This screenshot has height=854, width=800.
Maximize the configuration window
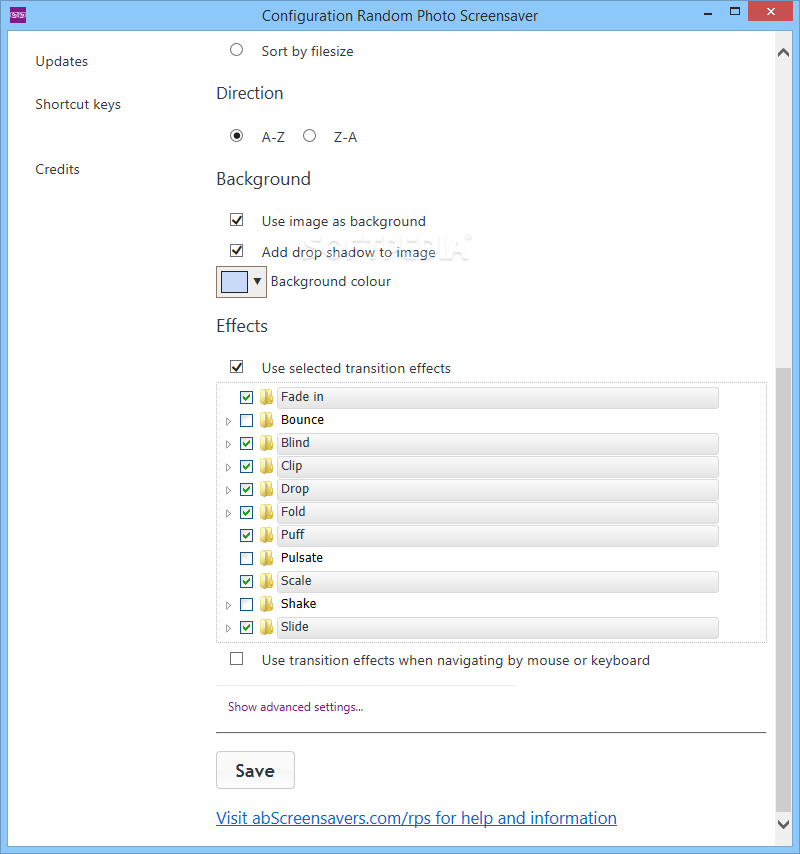point(735,11)
